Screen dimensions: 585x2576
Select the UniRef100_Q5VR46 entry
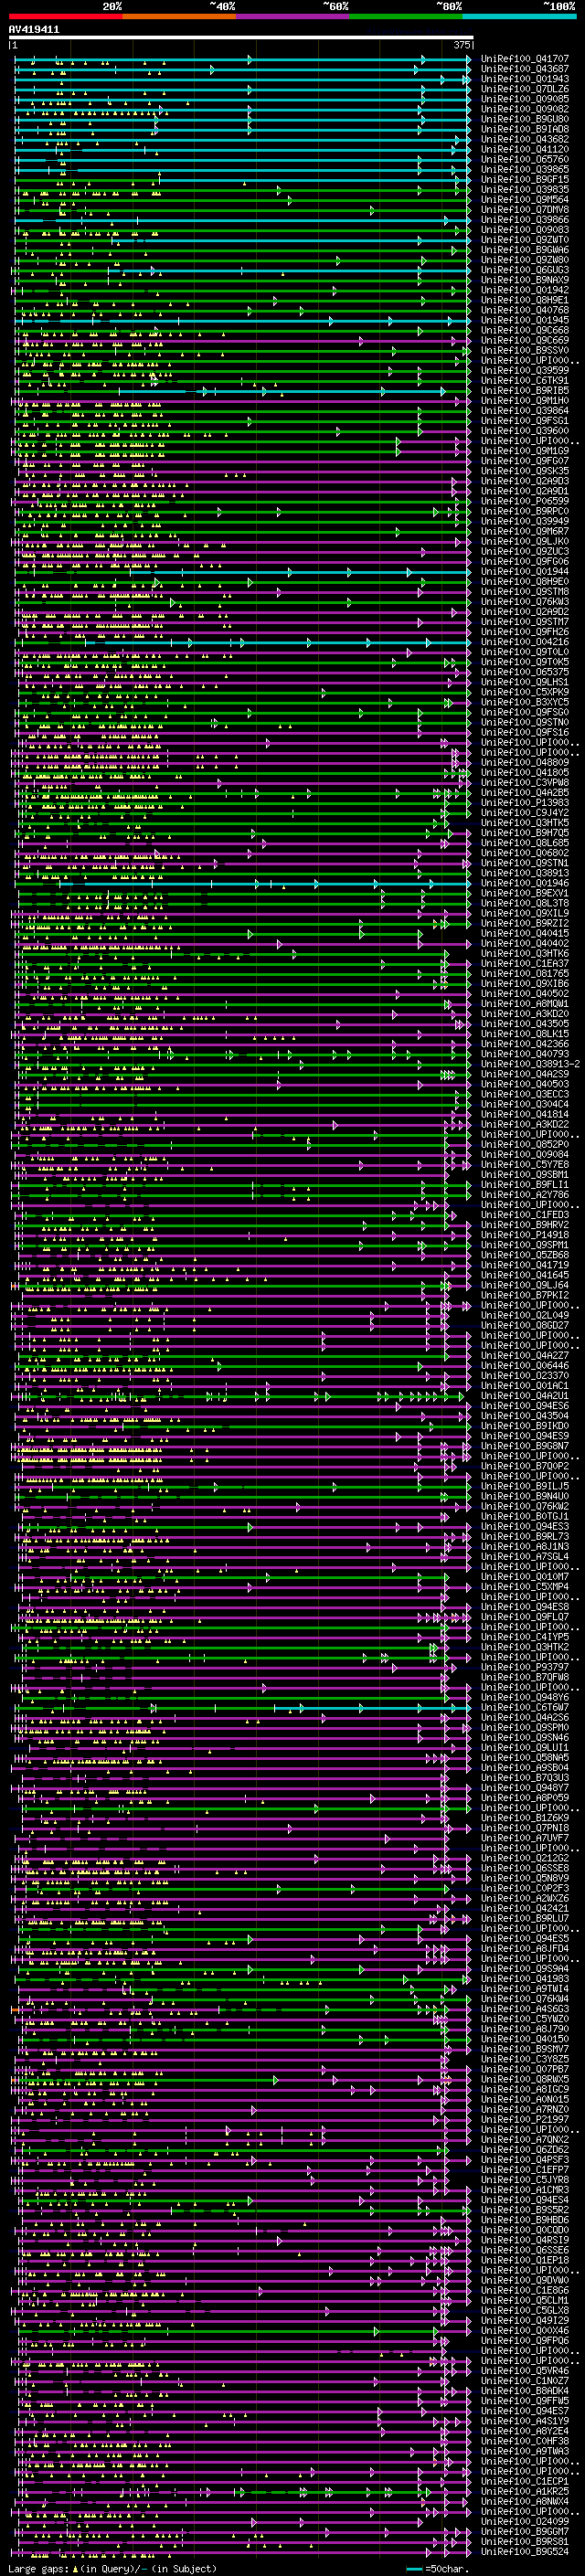(x=524, y=2371)
